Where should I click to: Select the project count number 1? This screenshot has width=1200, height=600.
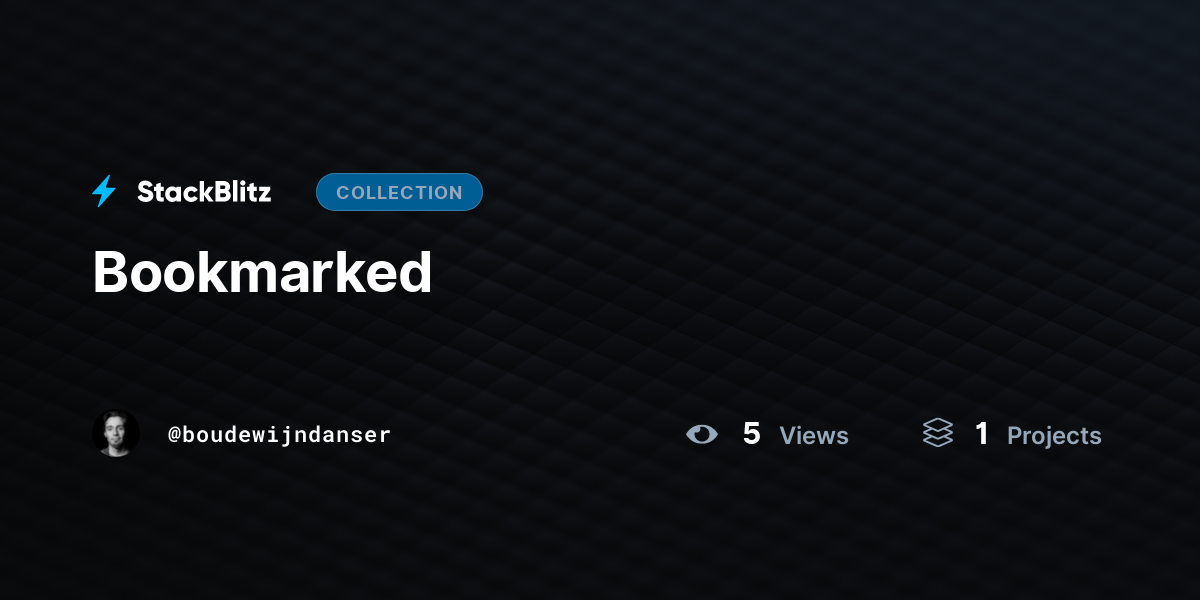click(x=982, y=434)
